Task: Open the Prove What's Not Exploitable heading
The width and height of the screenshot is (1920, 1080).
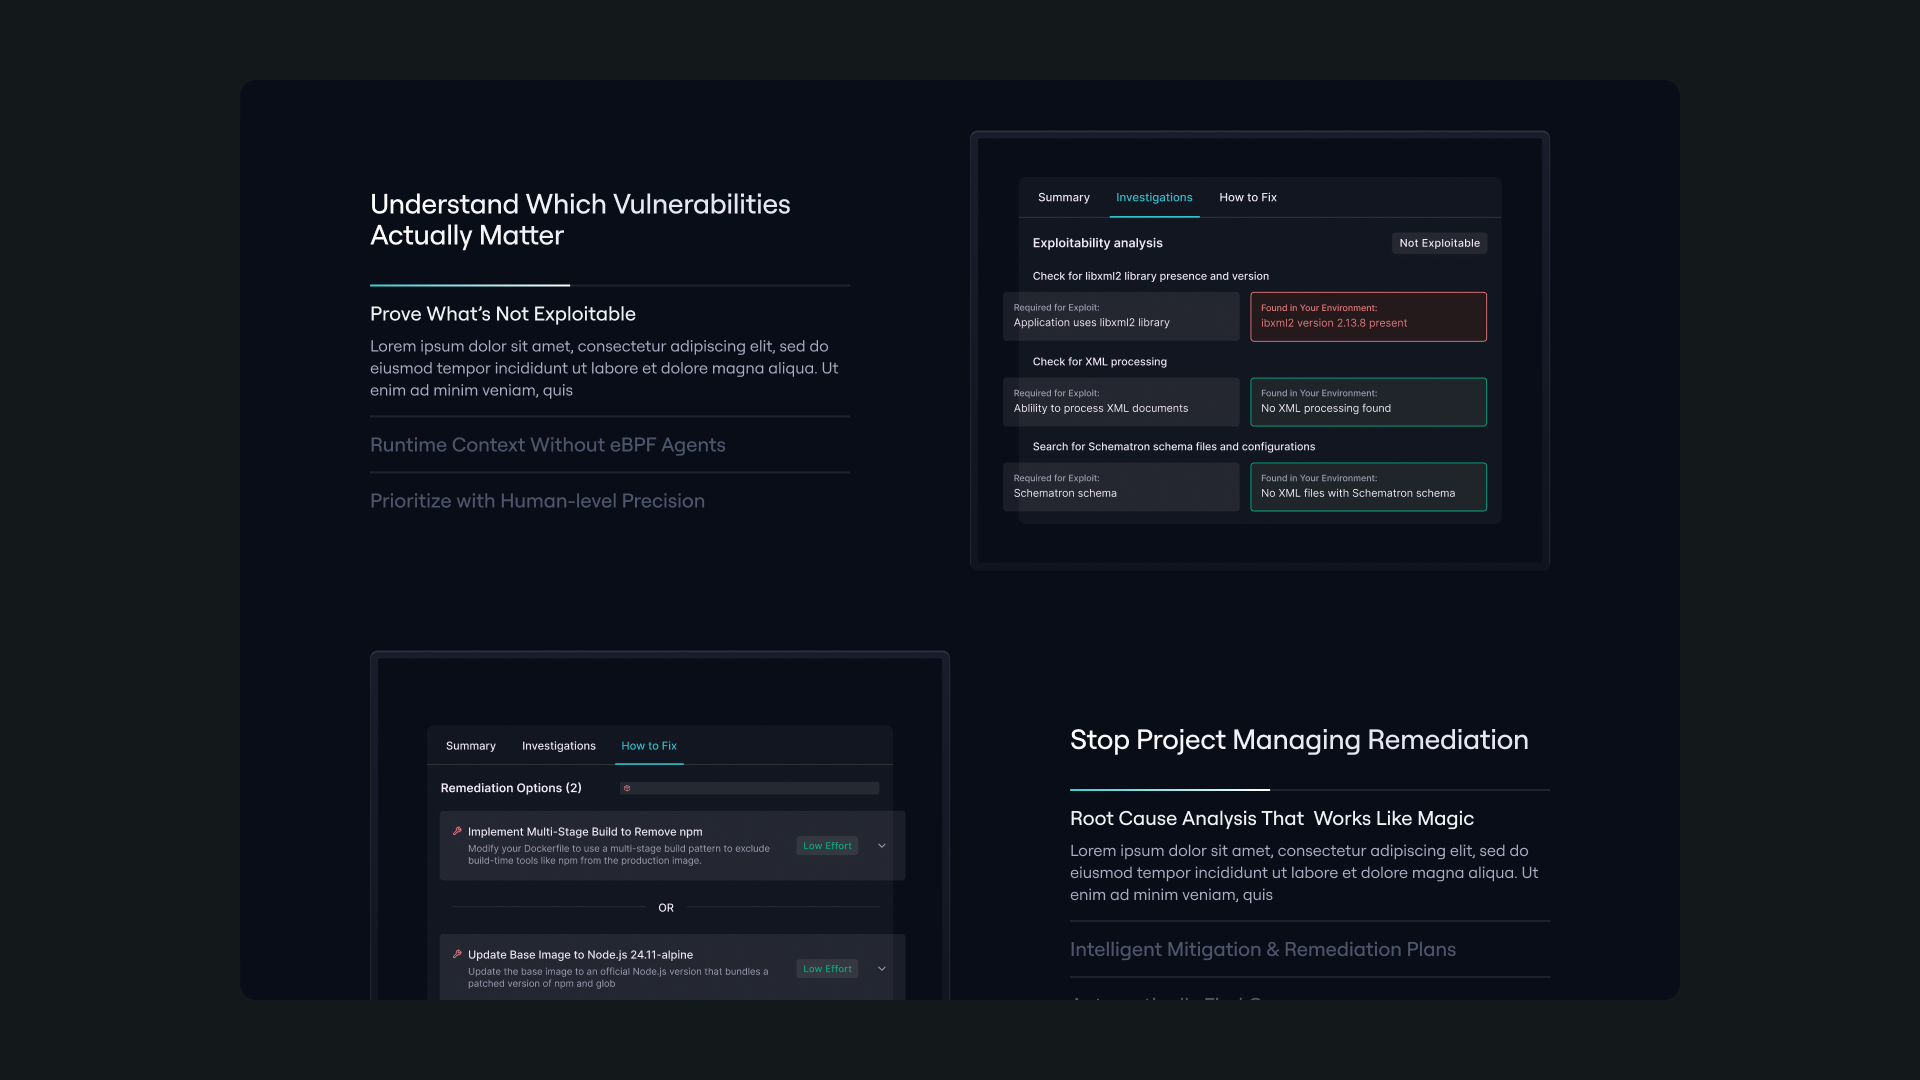Action: (x=503, y=314)
